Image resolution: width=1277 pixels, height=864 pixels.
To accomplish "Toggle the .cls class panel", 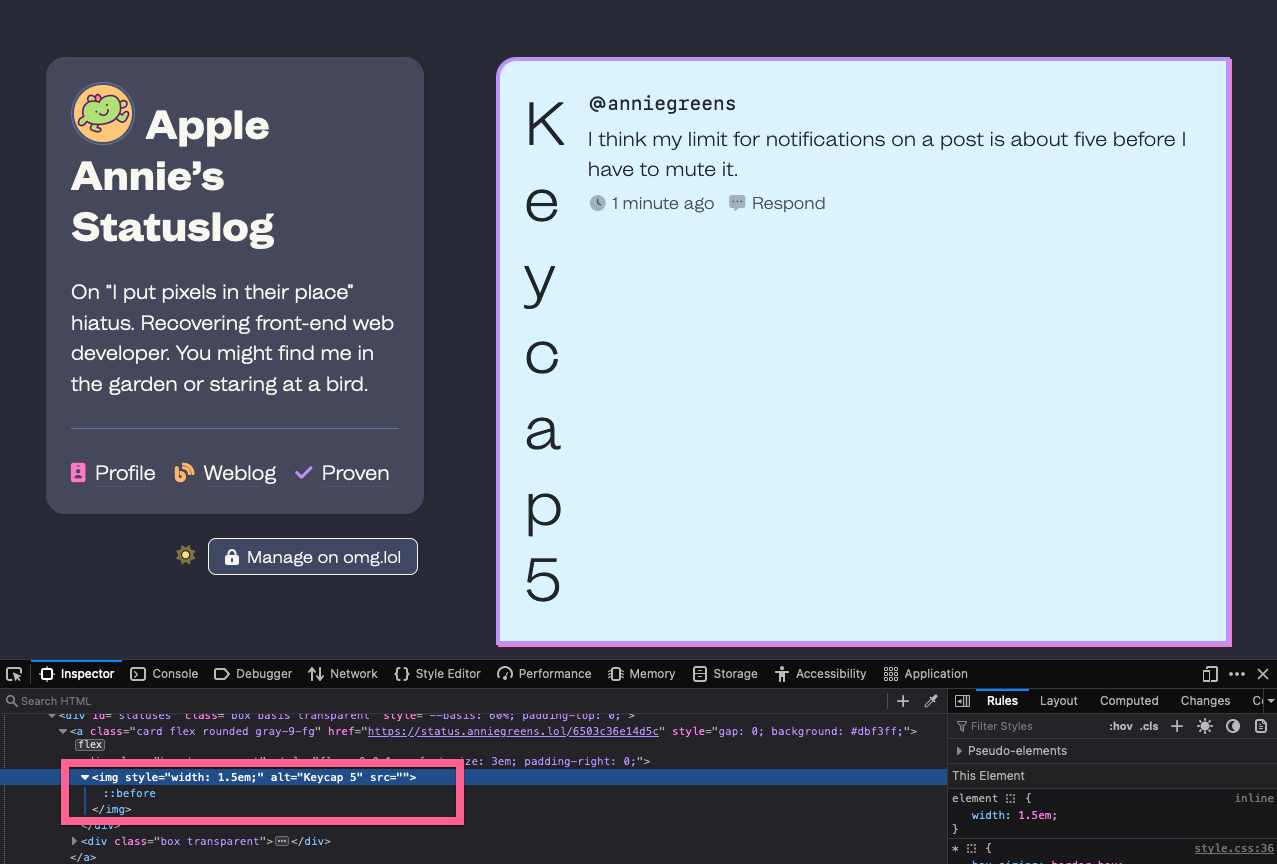I will (1150, 726).
